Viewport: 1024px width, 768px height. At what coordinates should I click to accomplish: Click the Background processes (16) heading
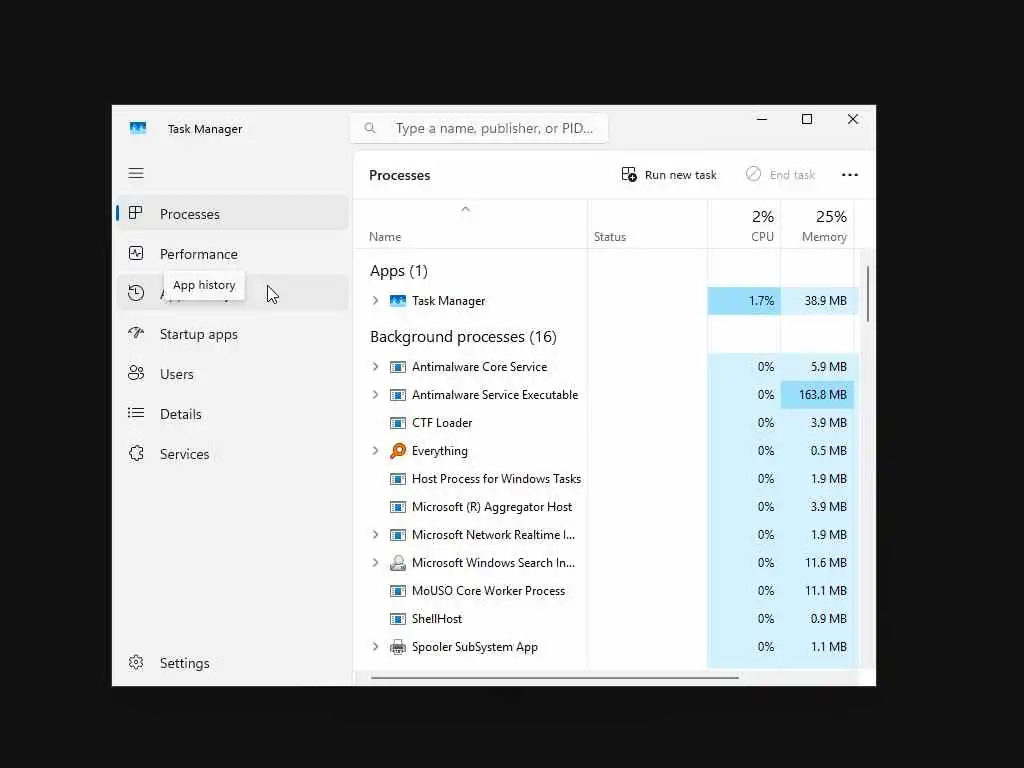(x=463, y=336)
